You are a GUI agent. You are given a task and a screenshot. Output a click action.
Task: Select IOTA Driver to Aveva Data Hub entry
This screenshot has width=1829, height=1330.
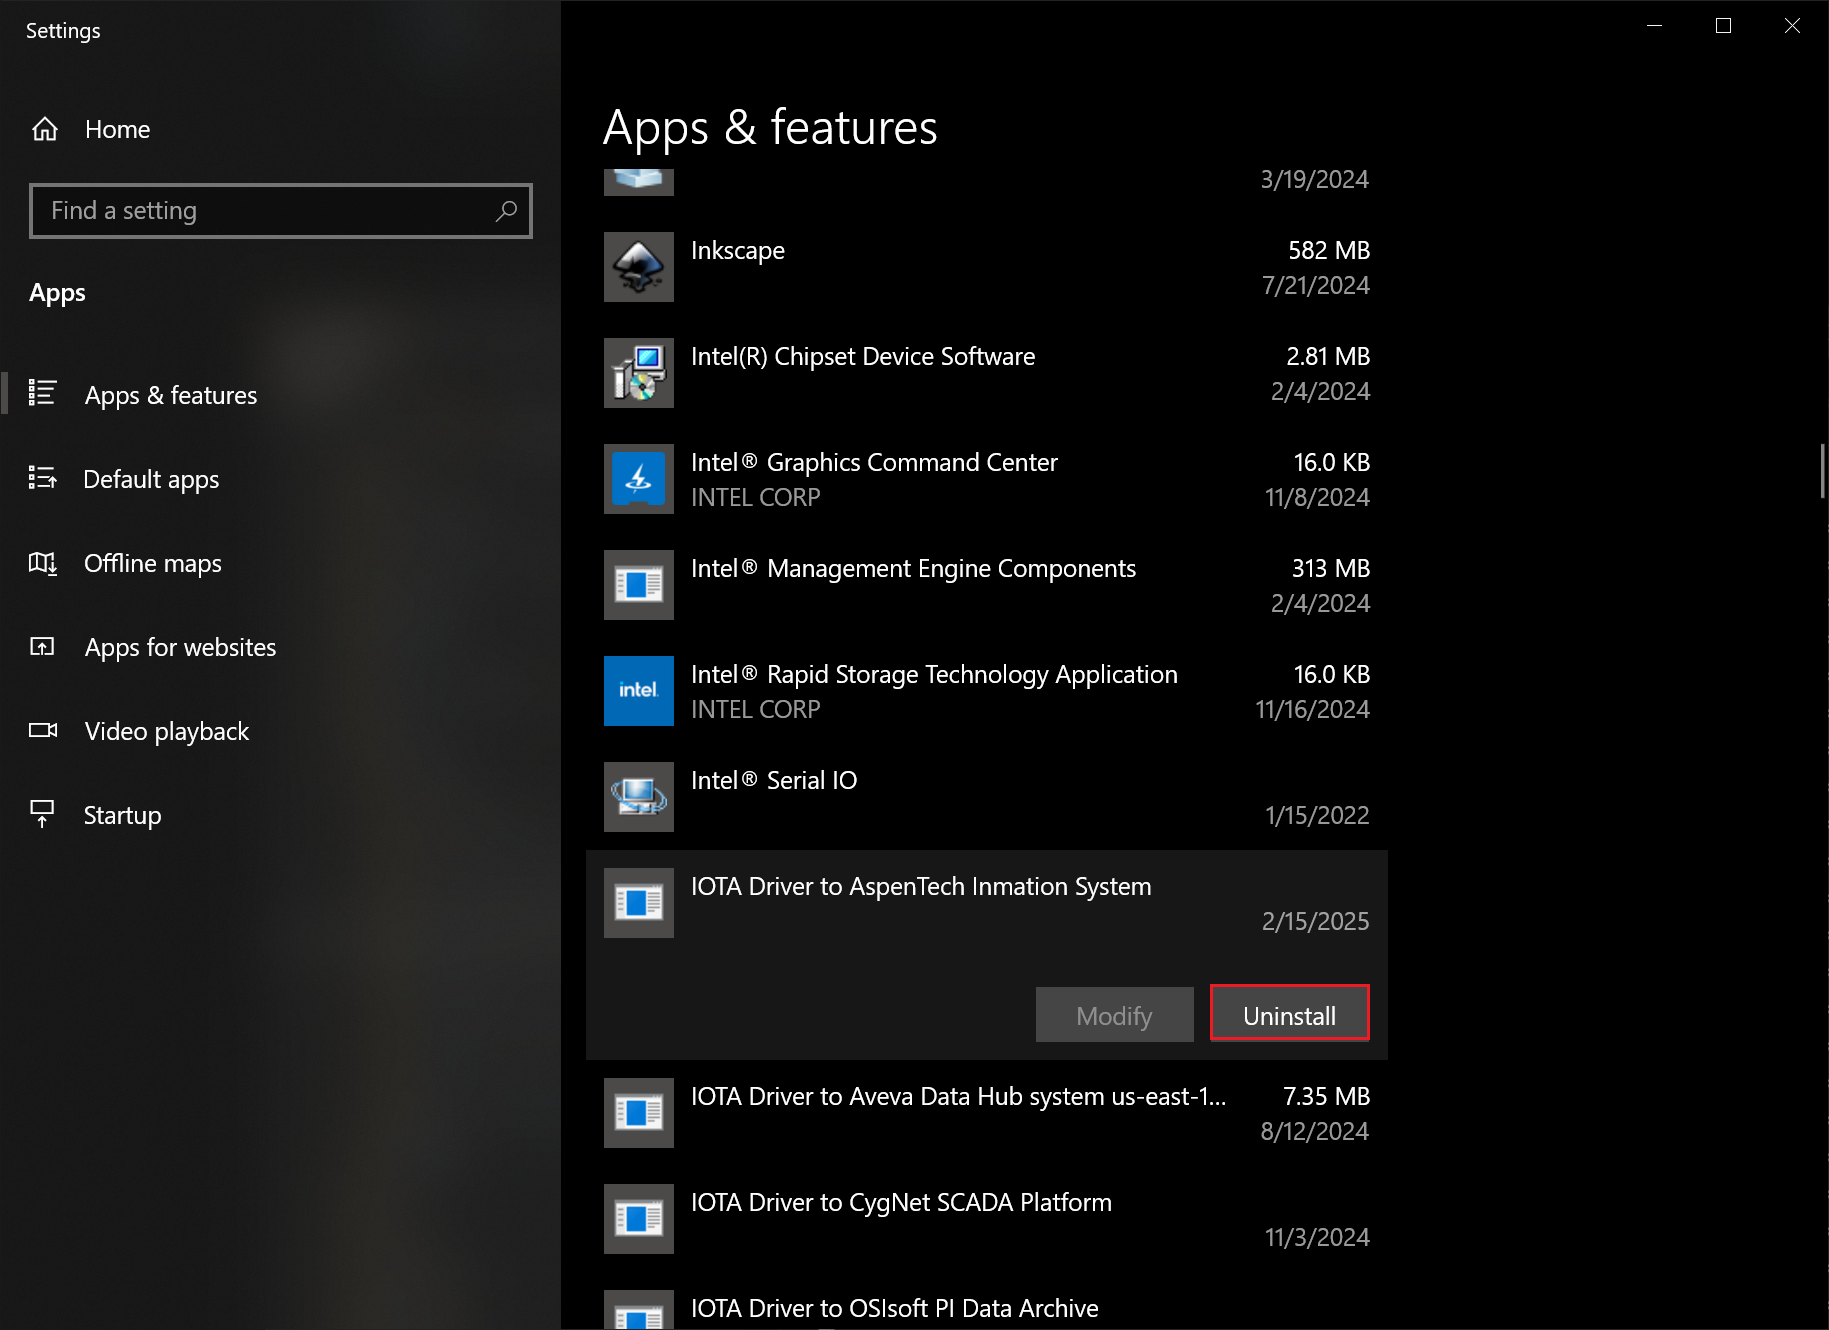point(987,1113)
